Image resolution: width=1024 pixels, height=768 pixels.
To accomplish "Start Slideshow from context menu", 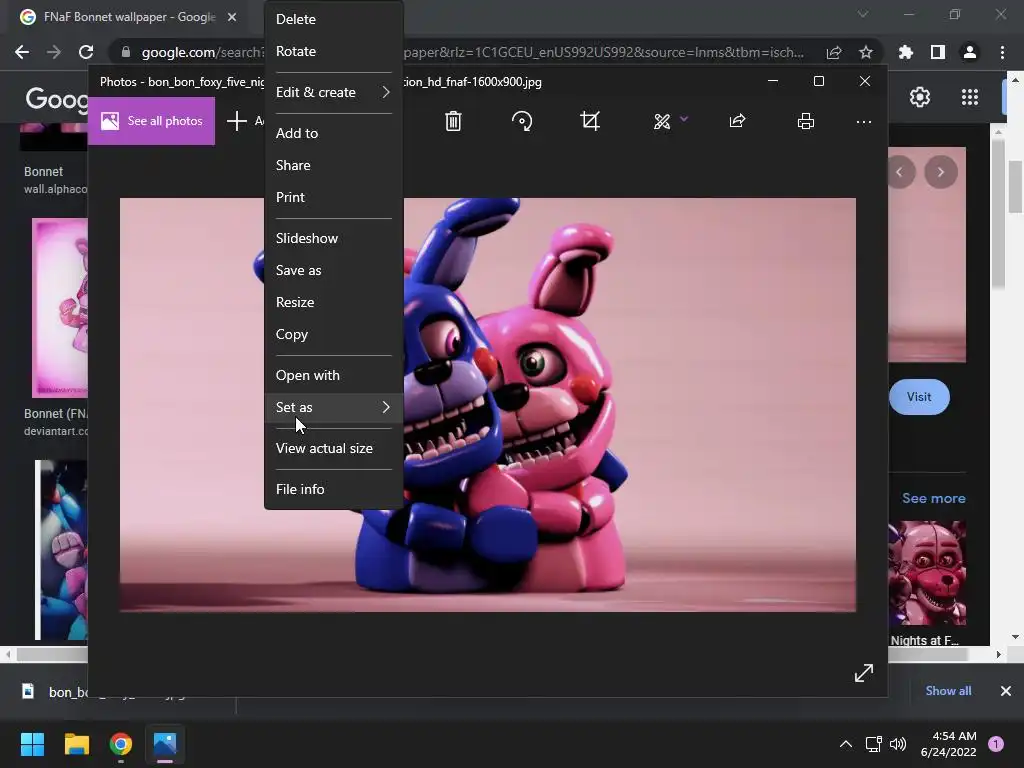I will point(333,238).
